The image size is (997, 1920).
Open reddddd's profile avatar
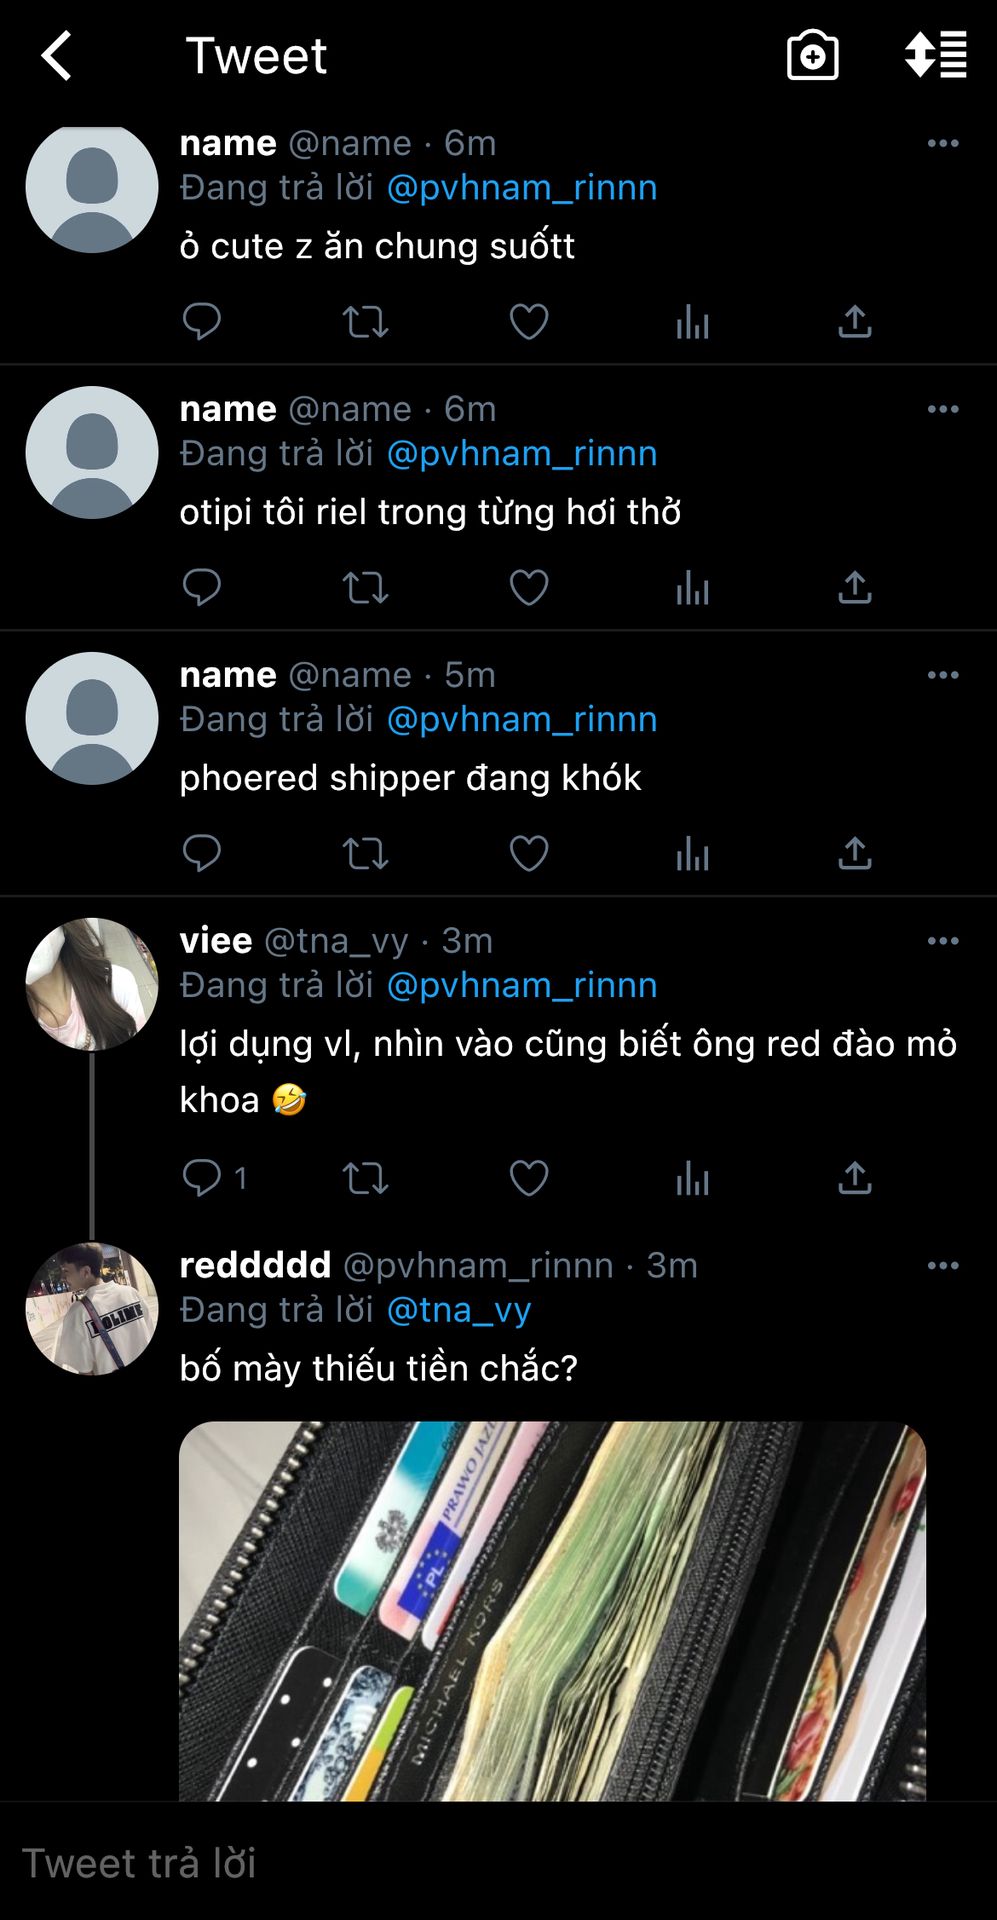click(x=92, y=1309)
